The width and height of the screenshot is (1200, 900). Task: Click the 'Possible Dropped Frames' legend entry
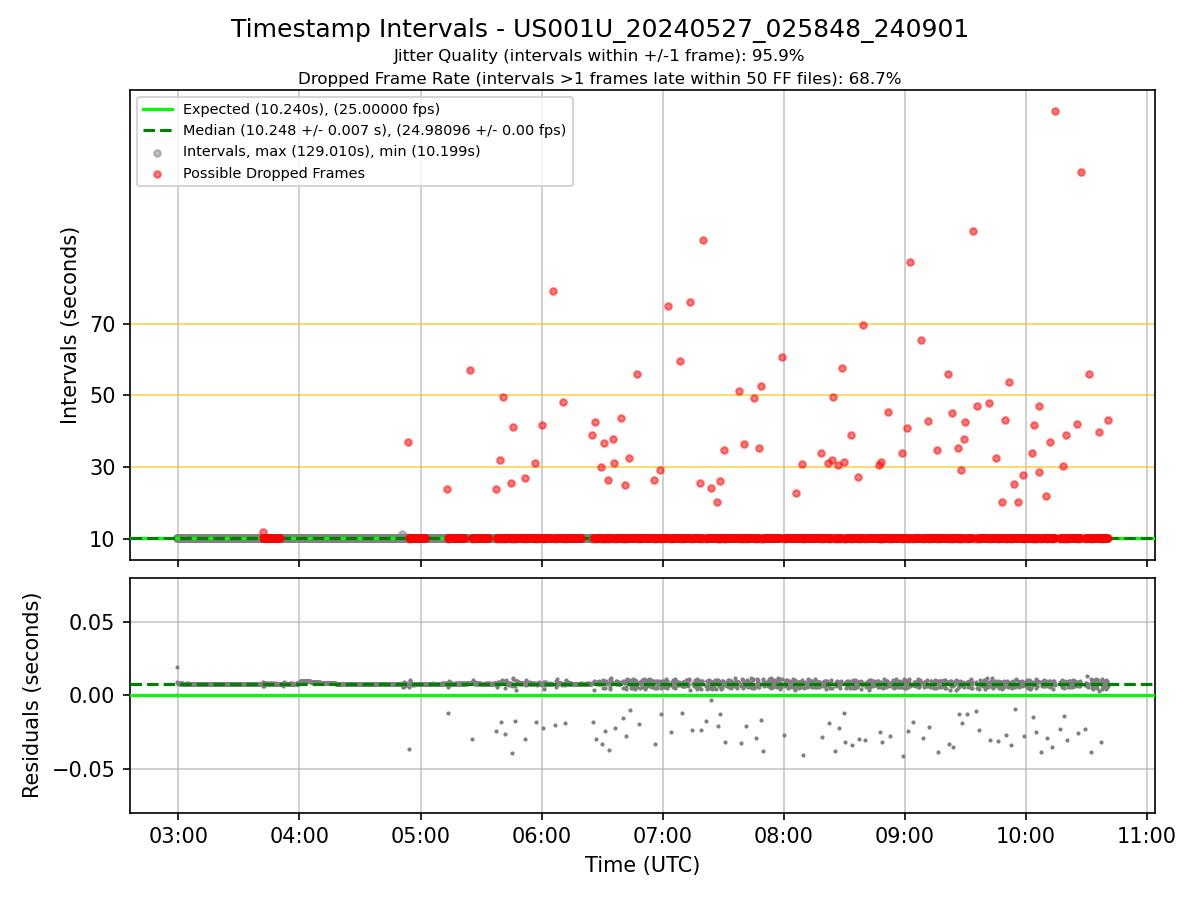(273, 173)
